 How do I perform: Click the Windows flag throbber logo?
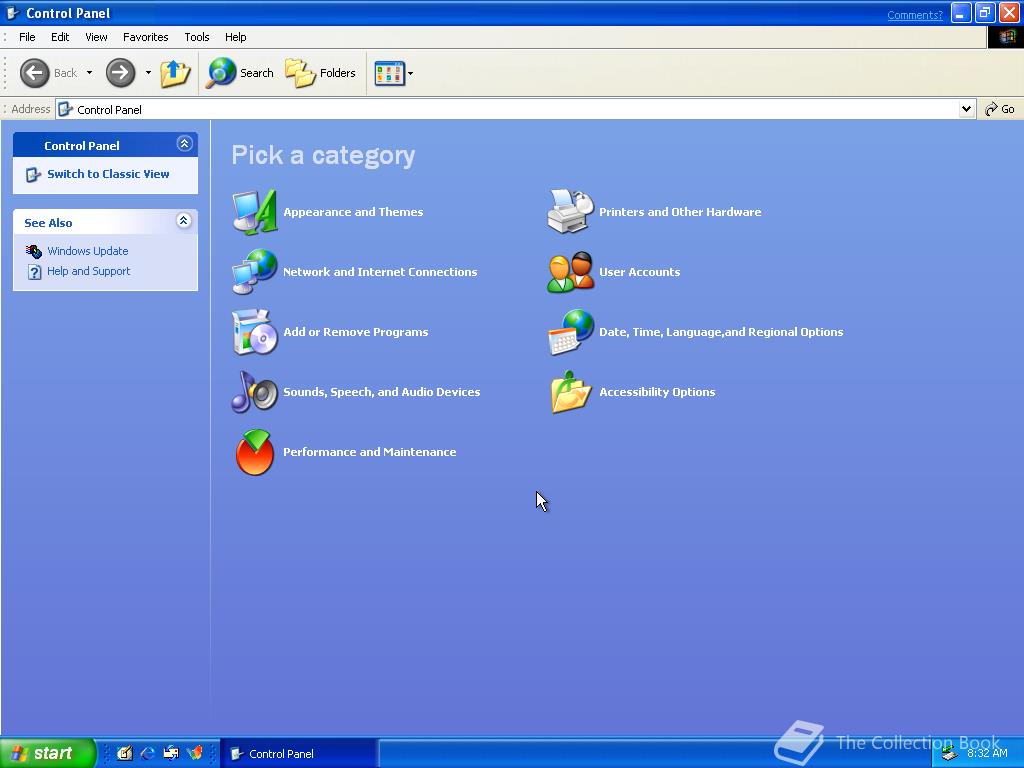(x=1006, y=37)
